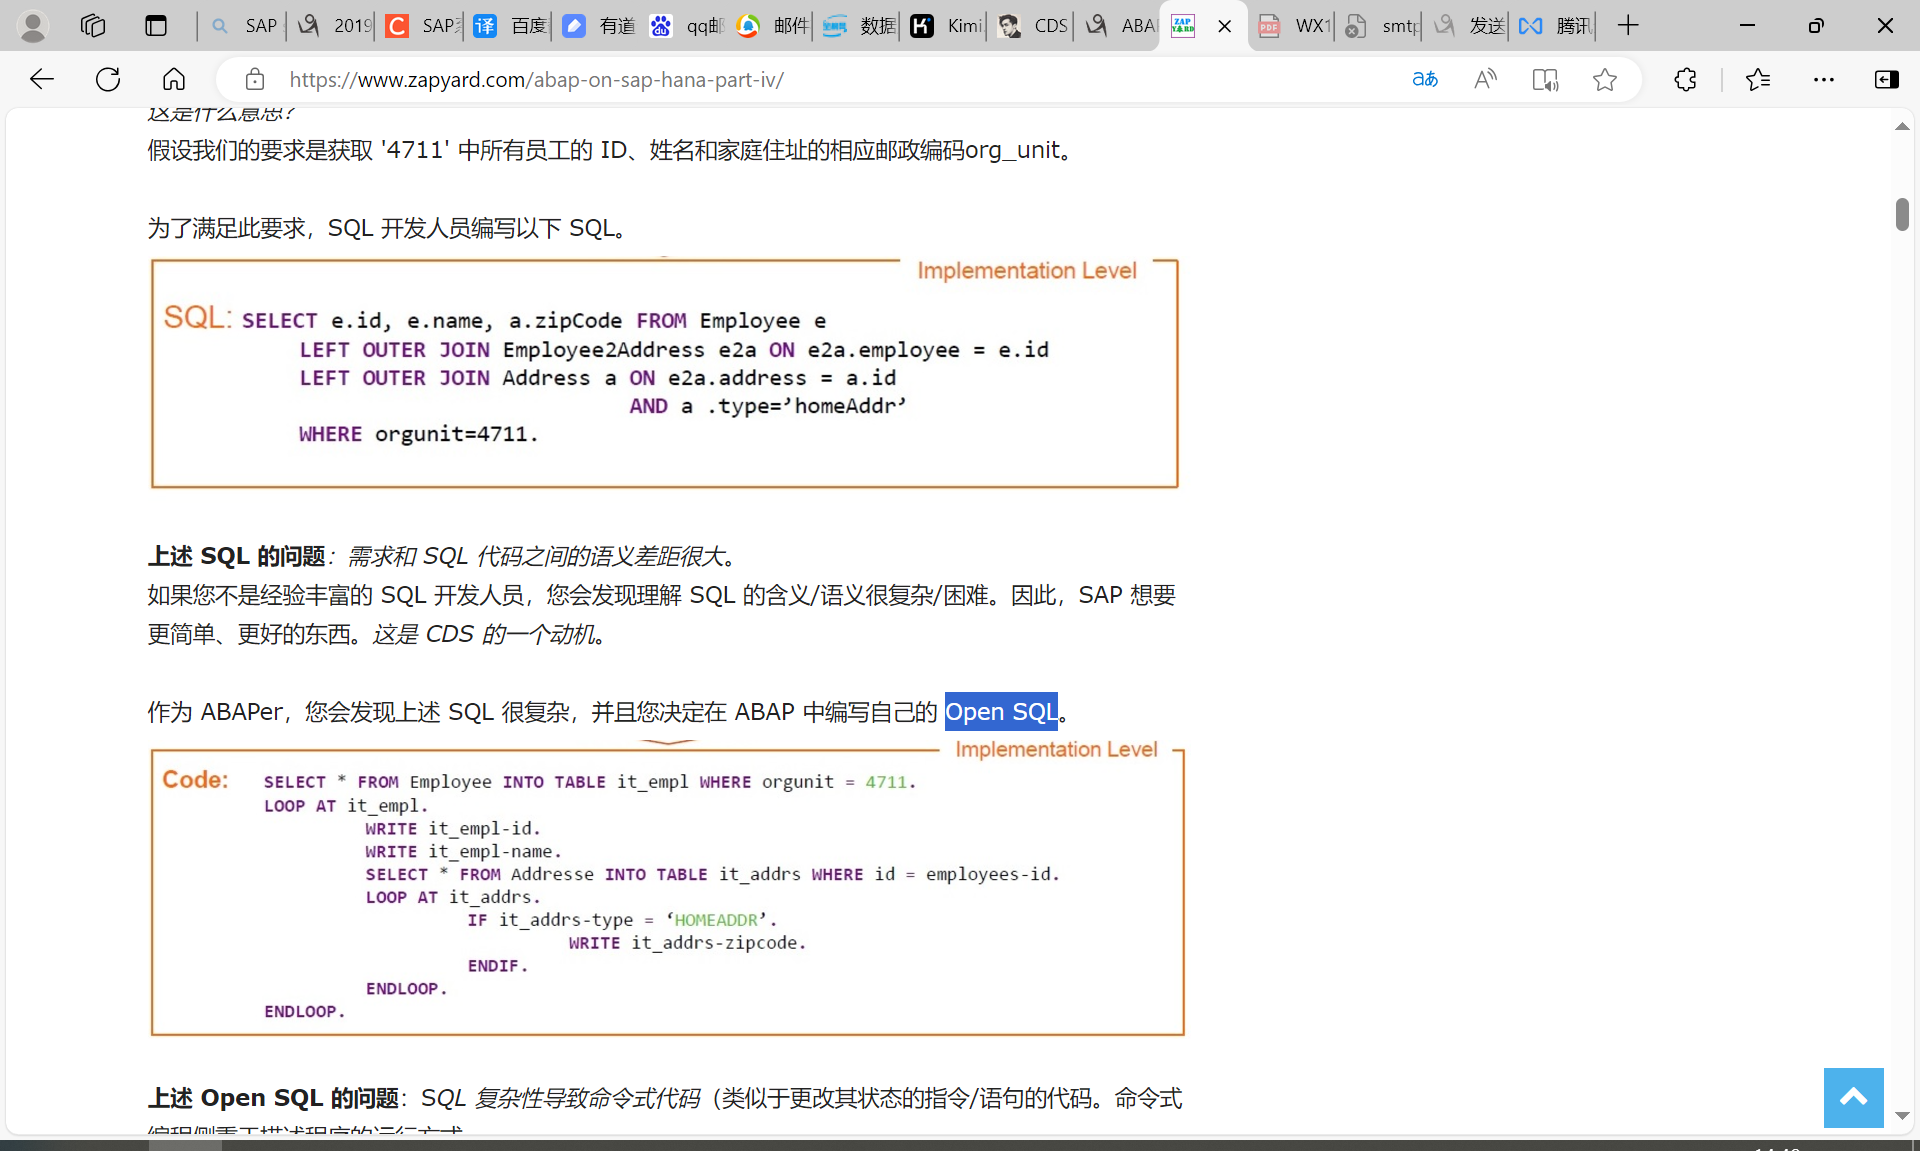The height and width of the screenshot is (1151, 1920).
Task: Switch to the smtp tab
Action: click(1380, 26)
